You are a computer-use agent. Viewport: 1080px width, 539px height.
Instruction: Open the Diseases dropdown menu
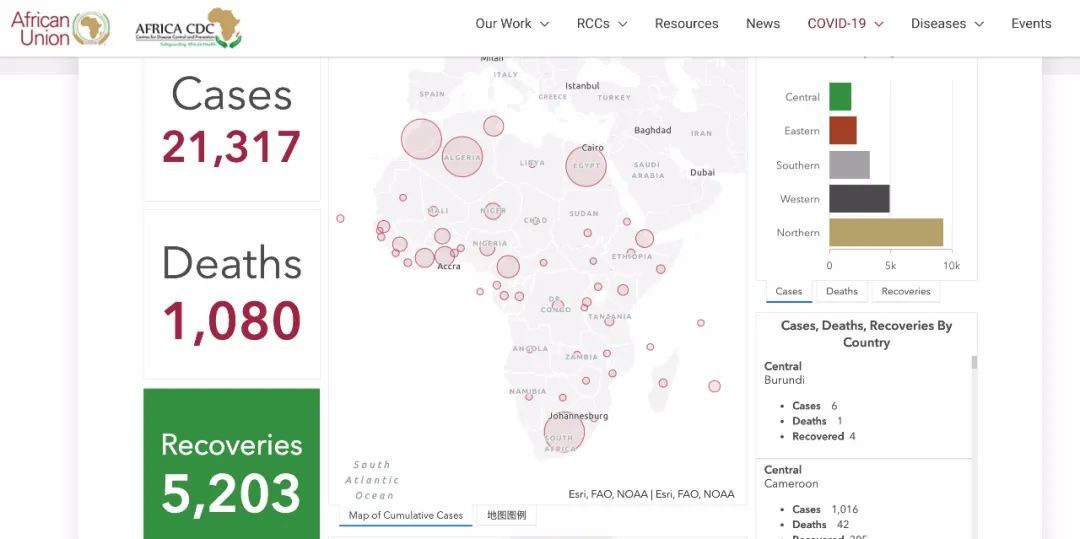point(947,24)
